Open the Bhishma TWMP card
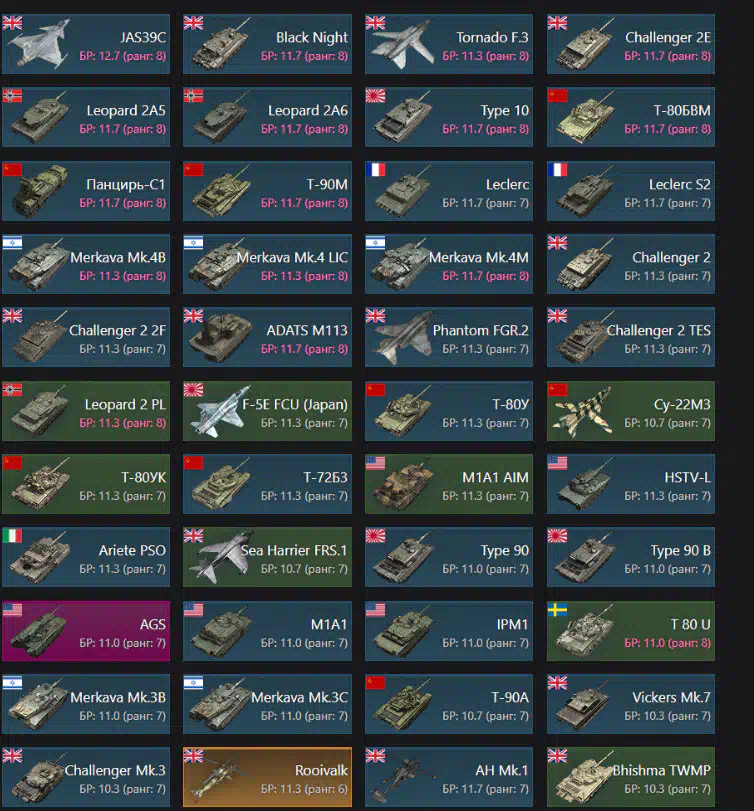The width and height of the screenshot is (754, 811). [x=631, y=777]
